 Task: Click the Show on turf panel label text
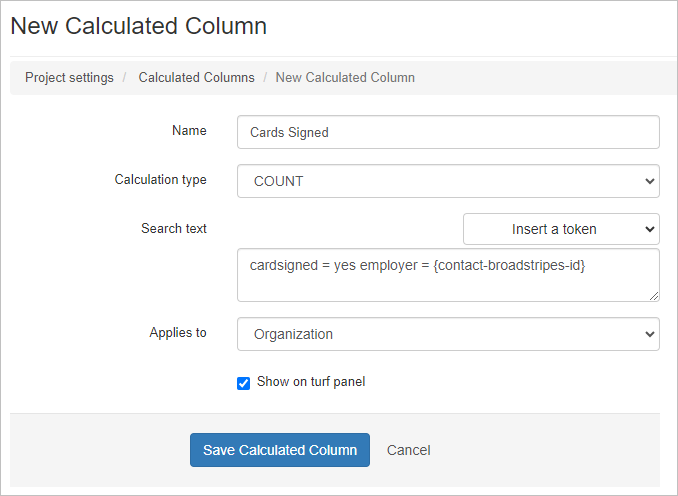(x=311, y=382)
